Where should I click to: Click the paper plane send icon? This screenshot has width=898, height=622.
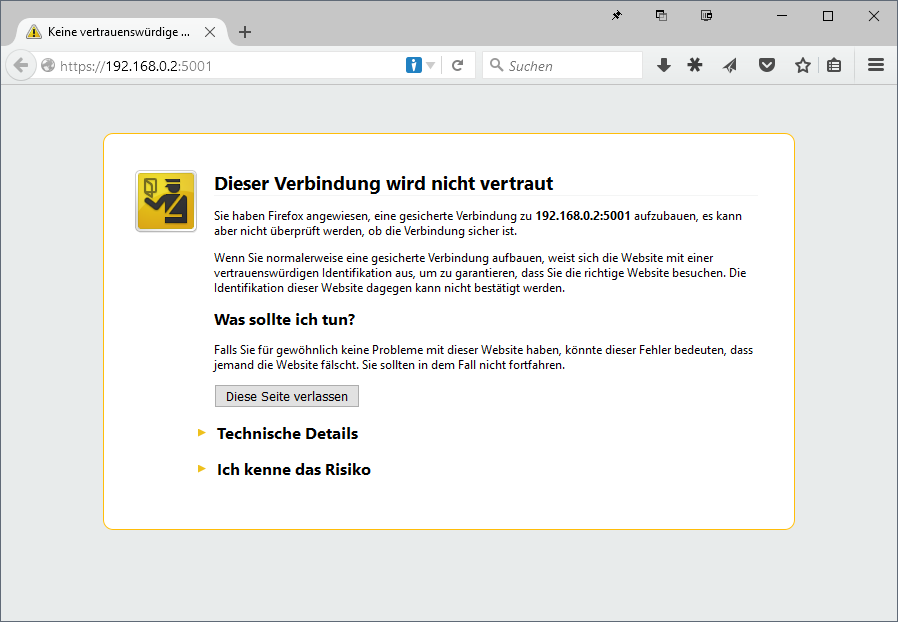[x=730, y=66]
